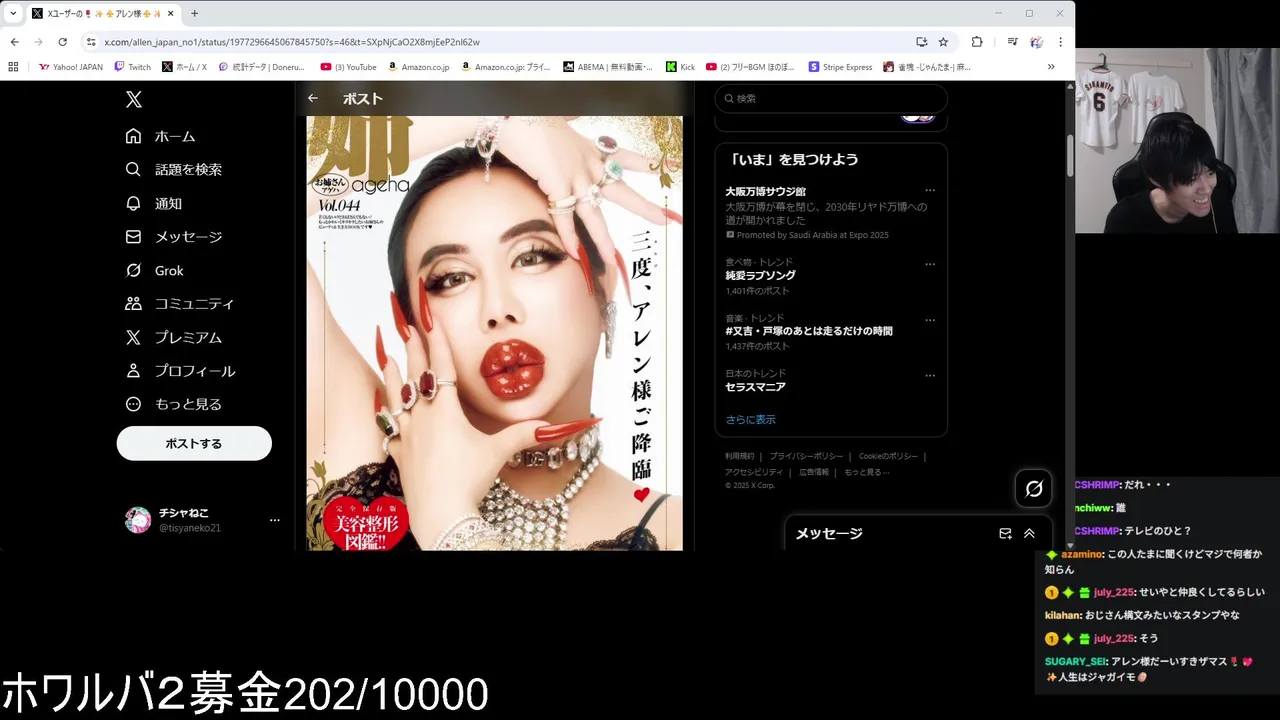The height and width of the screenshot is (720, 1280).
Task: Open more options for セラスマニア trend
Action: coord(930,375)
